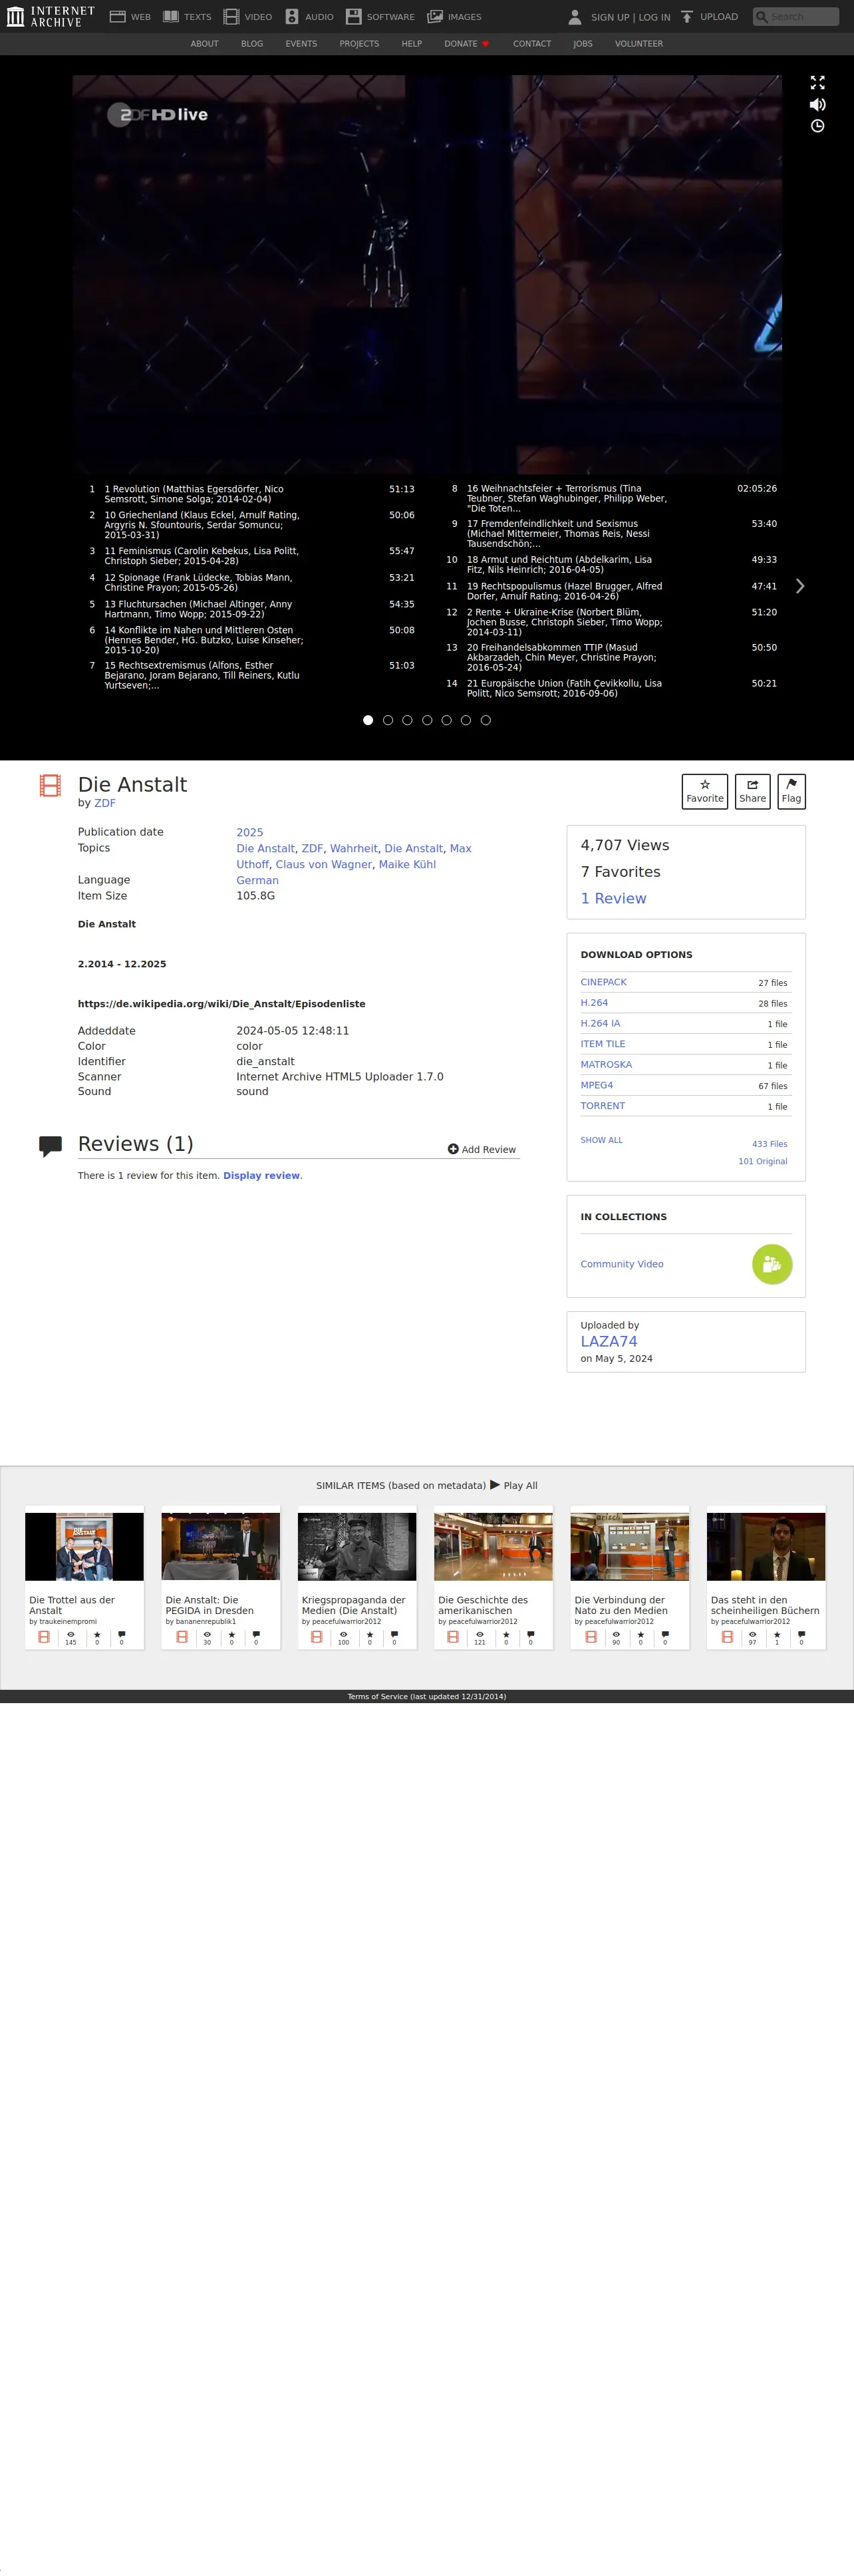Image resolution: width=854 pixels, height=2576 pixels.
Task: Open the Images icon
Action: [435, 17]
